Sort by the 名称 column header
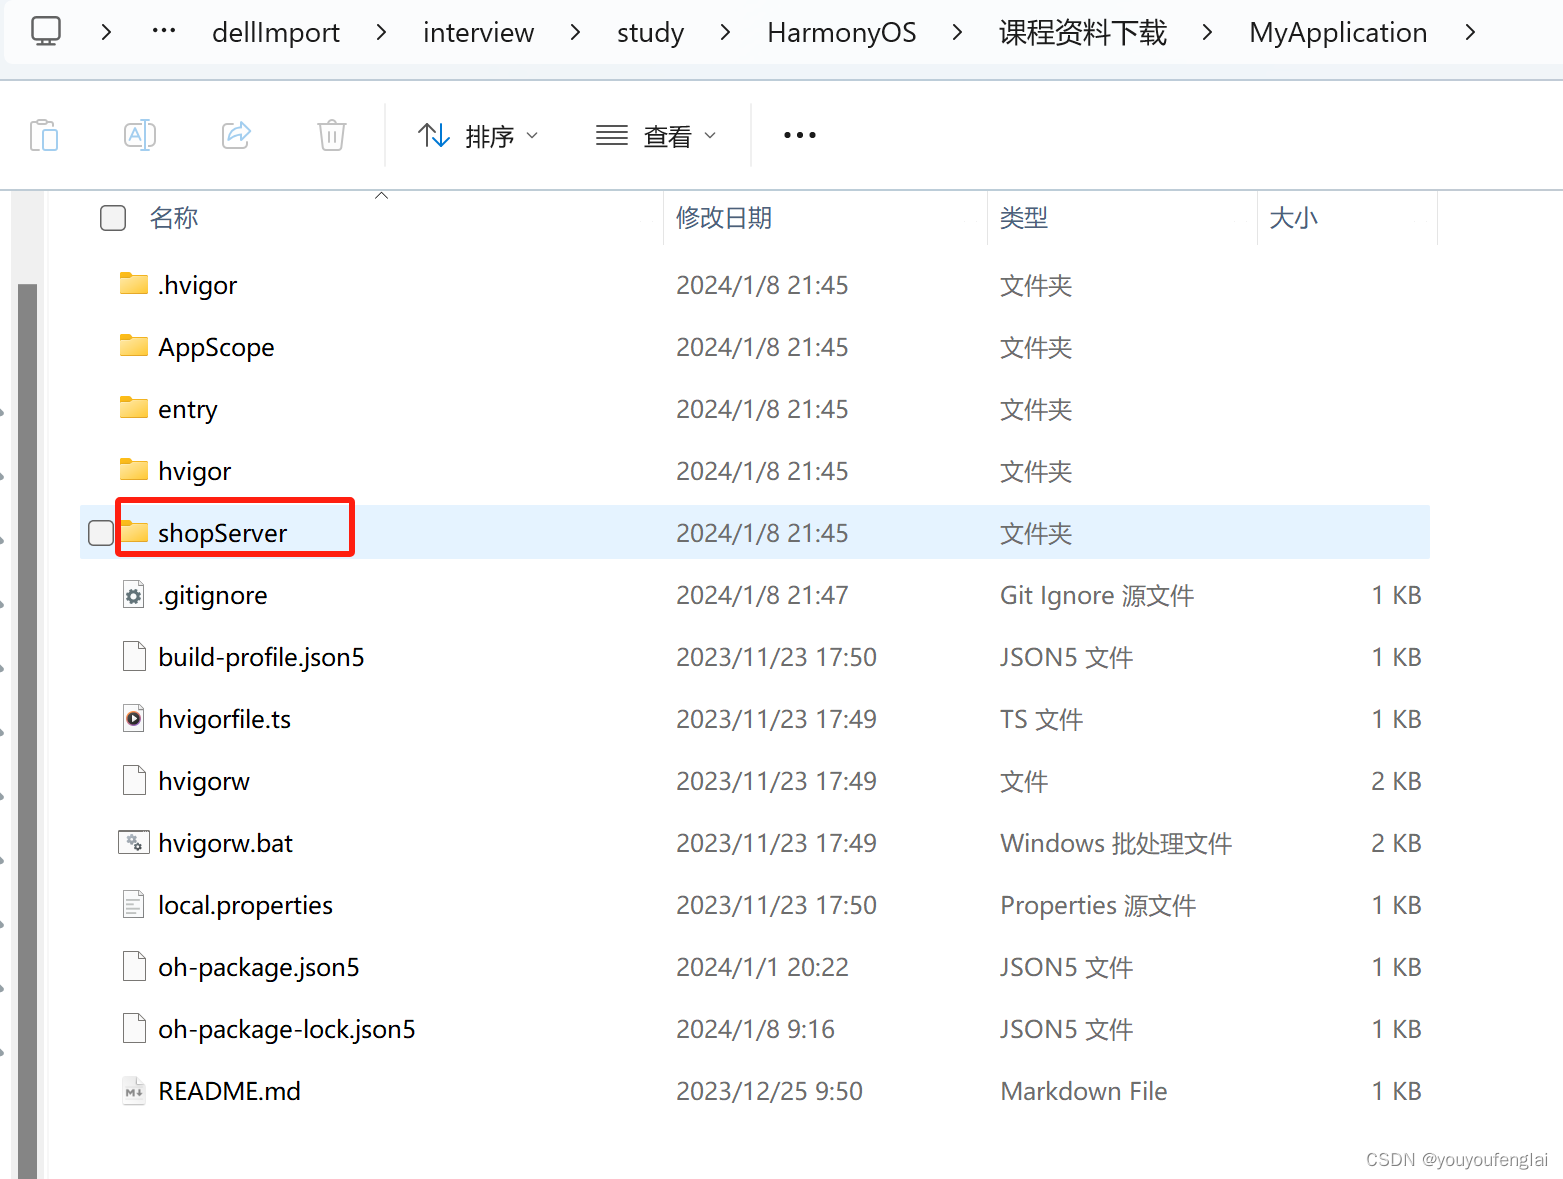This screenshot has height=1179, width=1563. coord(174,218)
